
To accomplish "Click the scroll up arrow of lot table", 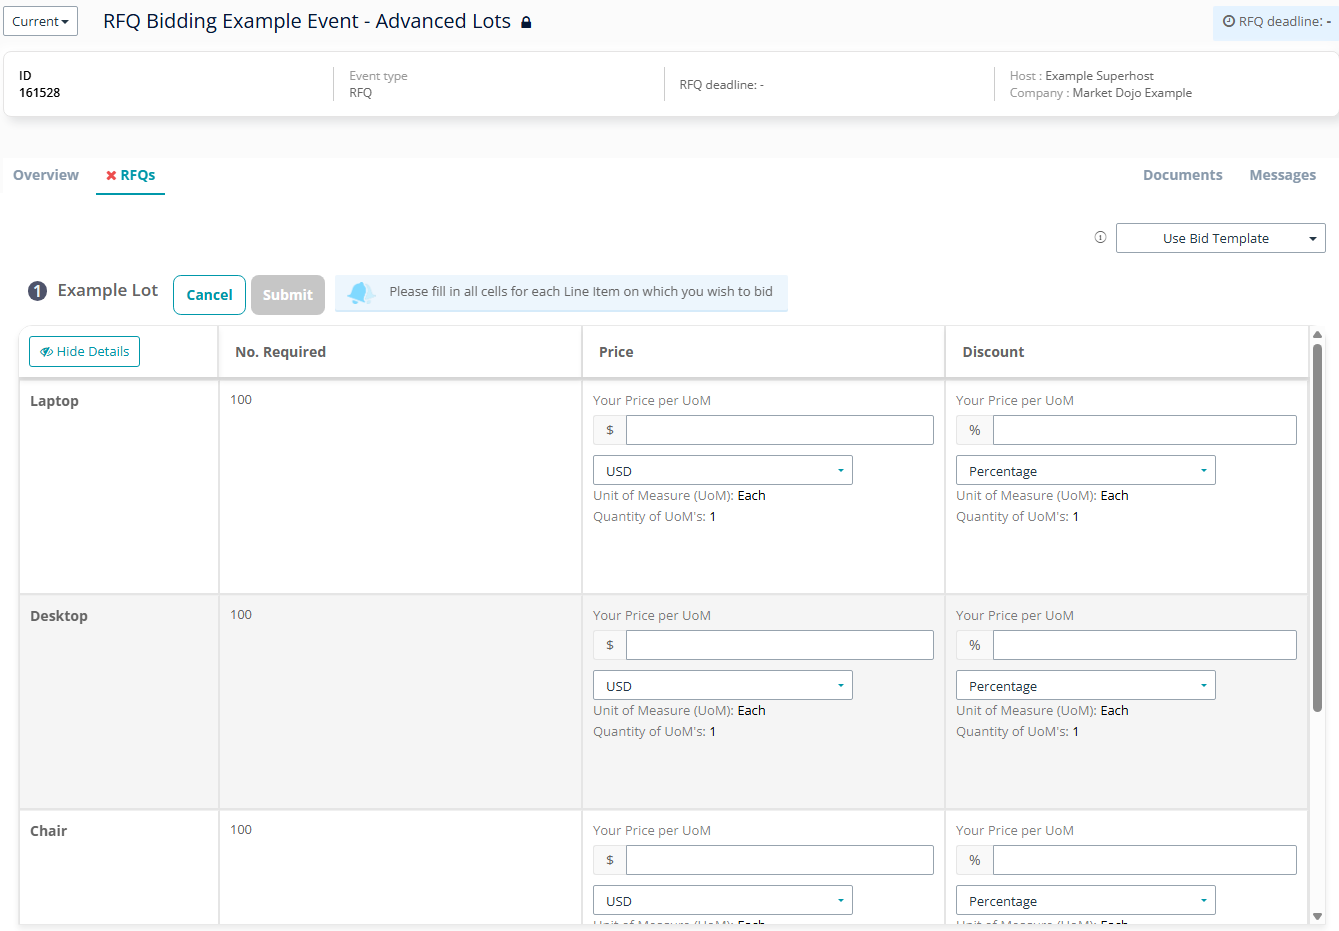I will point(1317,335).
